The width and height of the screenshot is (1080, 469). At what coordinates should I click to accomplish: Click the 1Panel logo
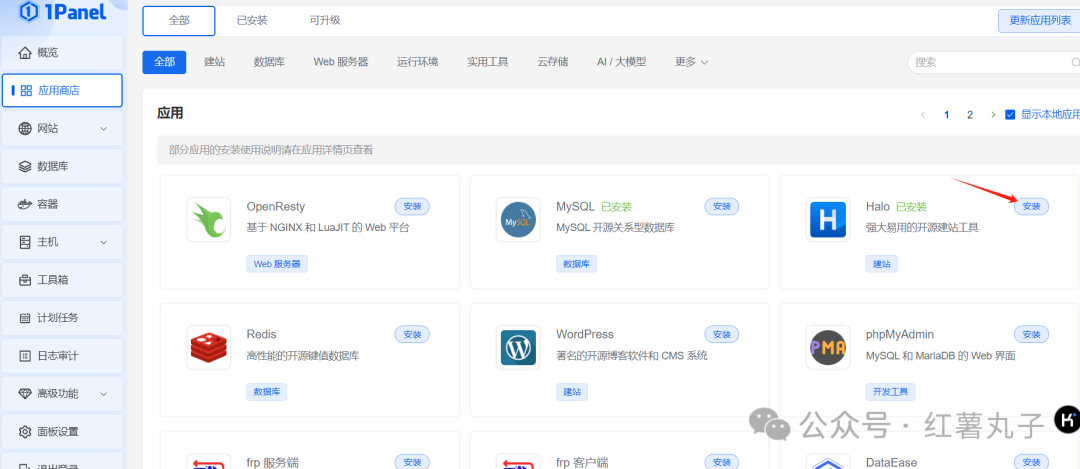pos(63,10)
